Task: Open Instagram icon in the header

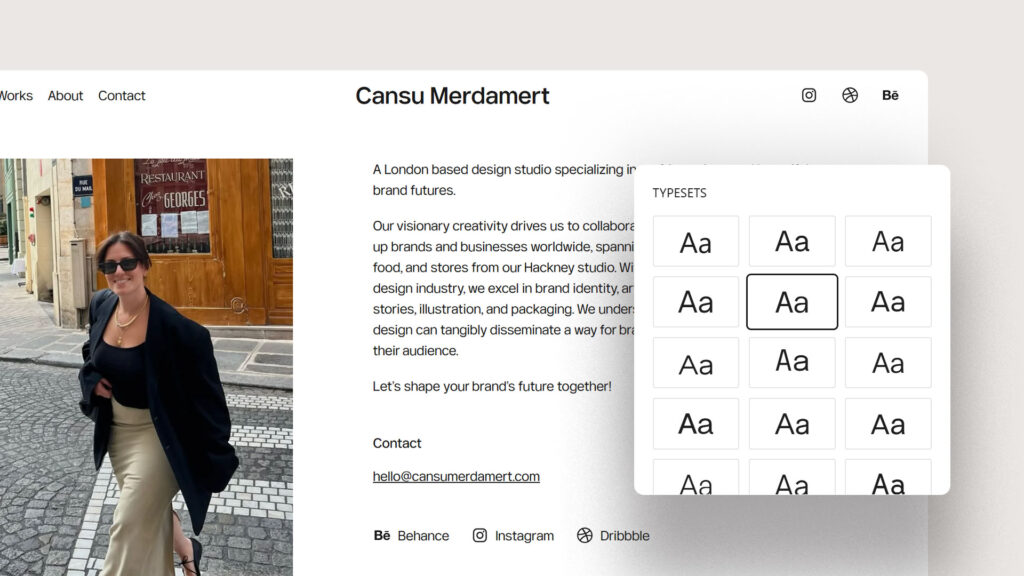Action: pyautogui.click(x=808, y=95)
